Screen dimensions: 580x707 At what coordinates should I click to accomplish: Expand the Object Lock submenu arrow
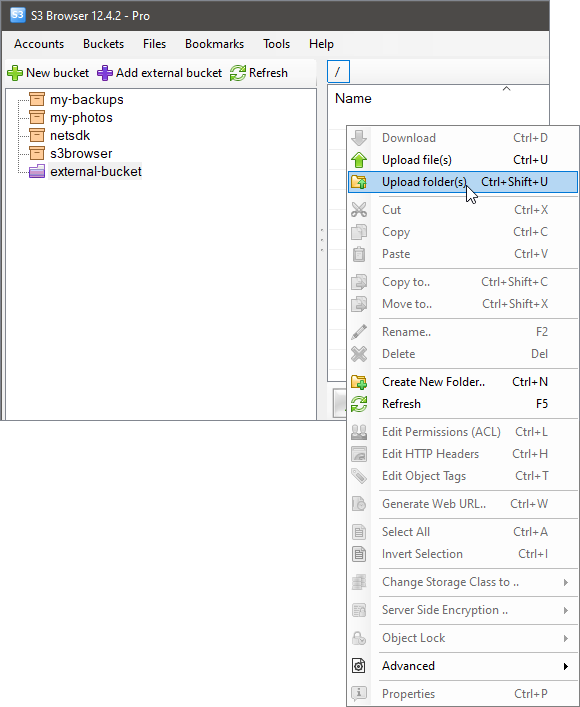pyautogui.click(x=566, y=638)
